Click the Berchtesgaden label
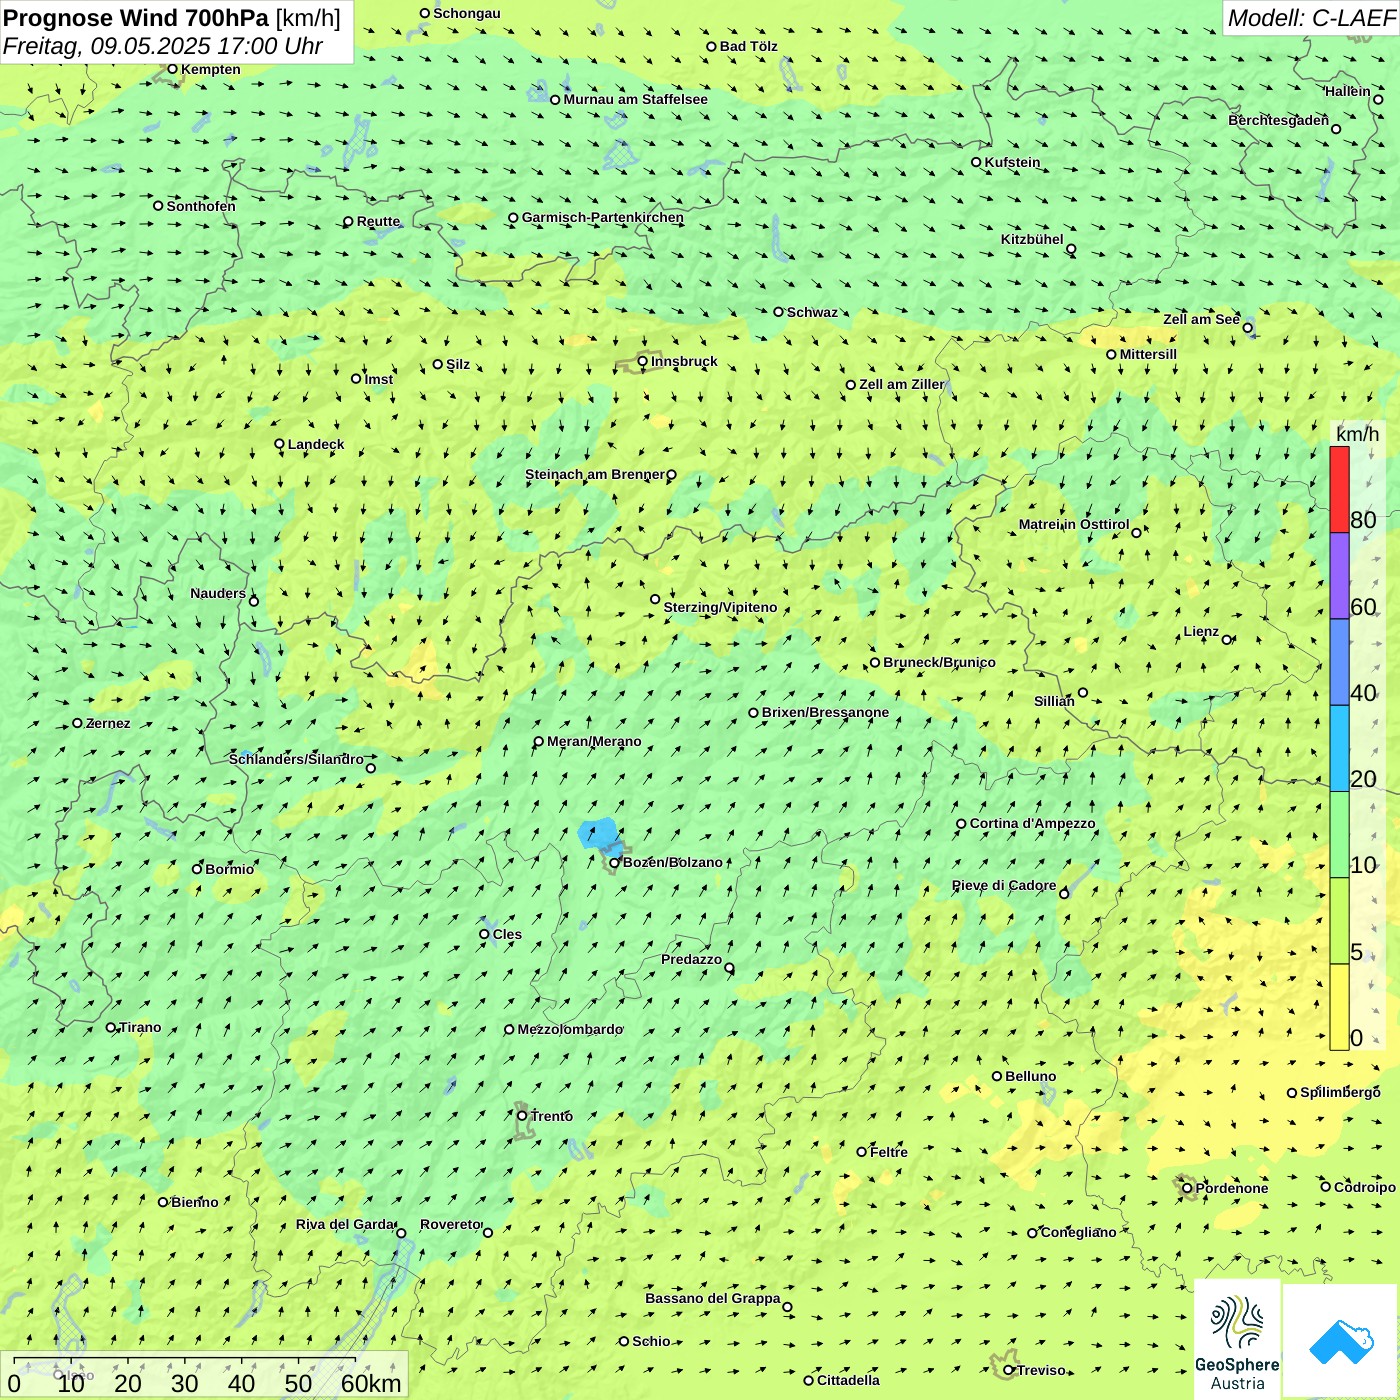Viewport: 1400px width, 1400px height. [1278, 120]
